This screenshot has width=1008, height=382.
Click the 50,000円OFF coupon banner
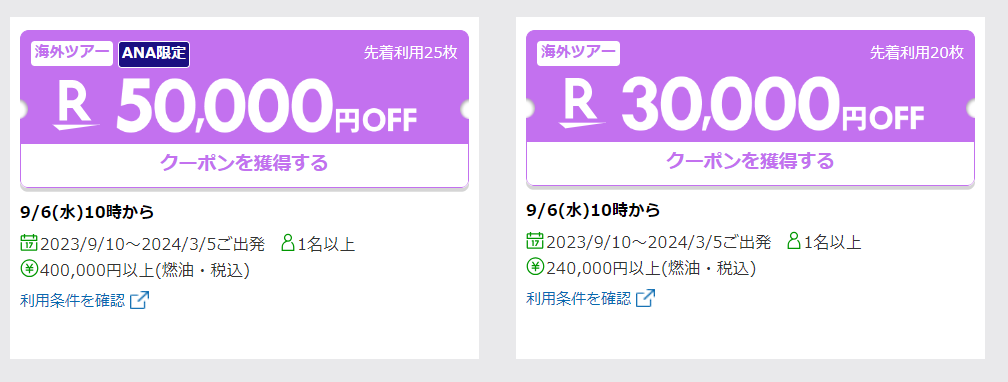[244, 87]
